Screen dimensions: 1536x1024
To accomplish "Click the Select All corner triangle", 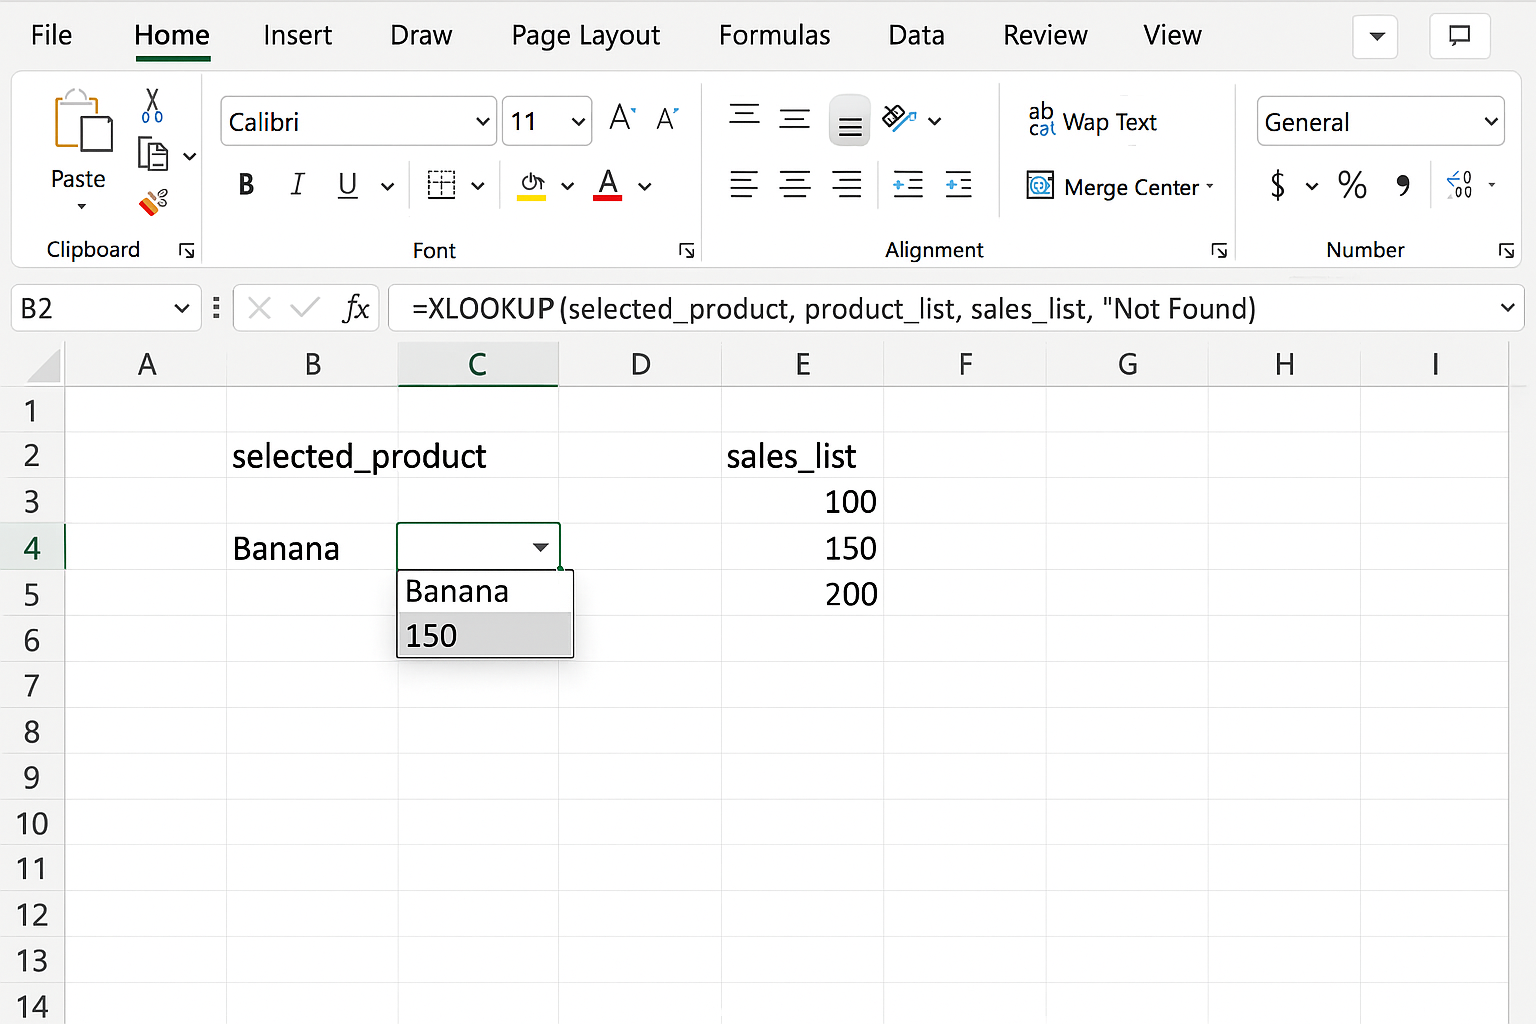I will tap(44, 365).
